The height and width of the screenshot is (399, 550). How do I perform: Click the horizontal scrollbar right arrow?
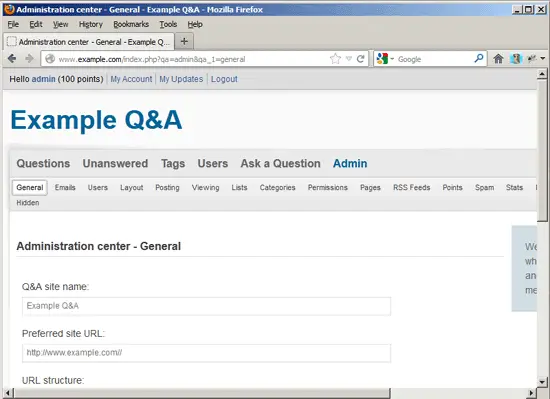coord(532,393)
